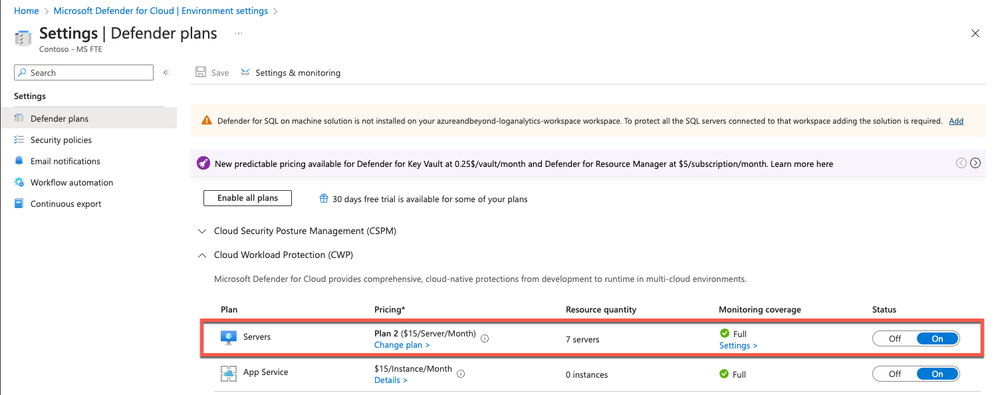The width and height of the screenshot is (998, 395).
Task: Click the App Service pricing info icon
Action: (461, 374)
